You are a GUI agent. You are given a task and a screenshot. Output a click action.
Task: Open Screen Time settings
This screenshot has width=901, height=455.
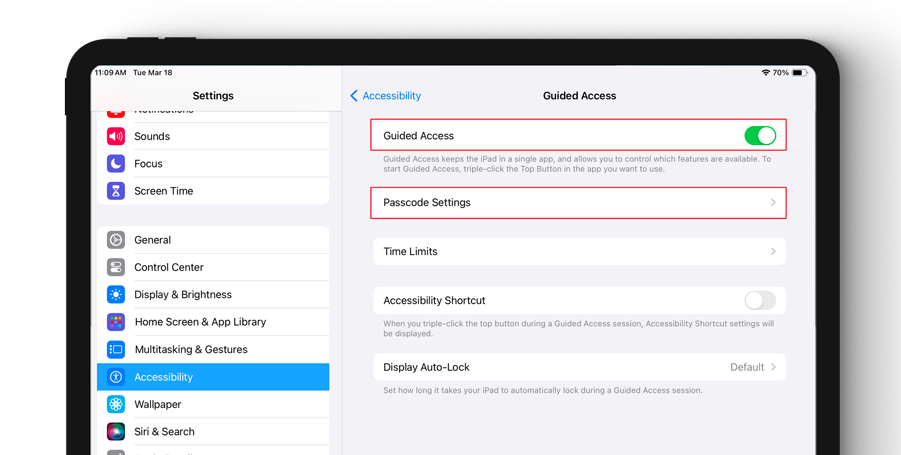(213, 191)
